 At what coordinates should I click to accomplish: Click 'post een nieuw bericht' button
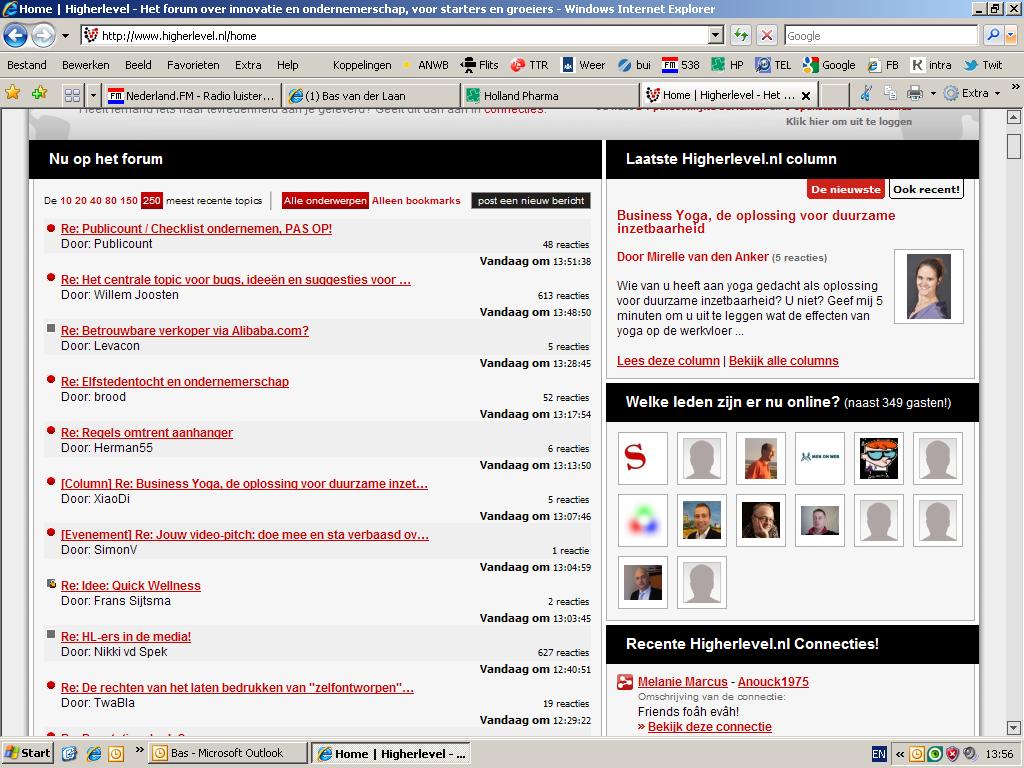[x=530, y=201]
